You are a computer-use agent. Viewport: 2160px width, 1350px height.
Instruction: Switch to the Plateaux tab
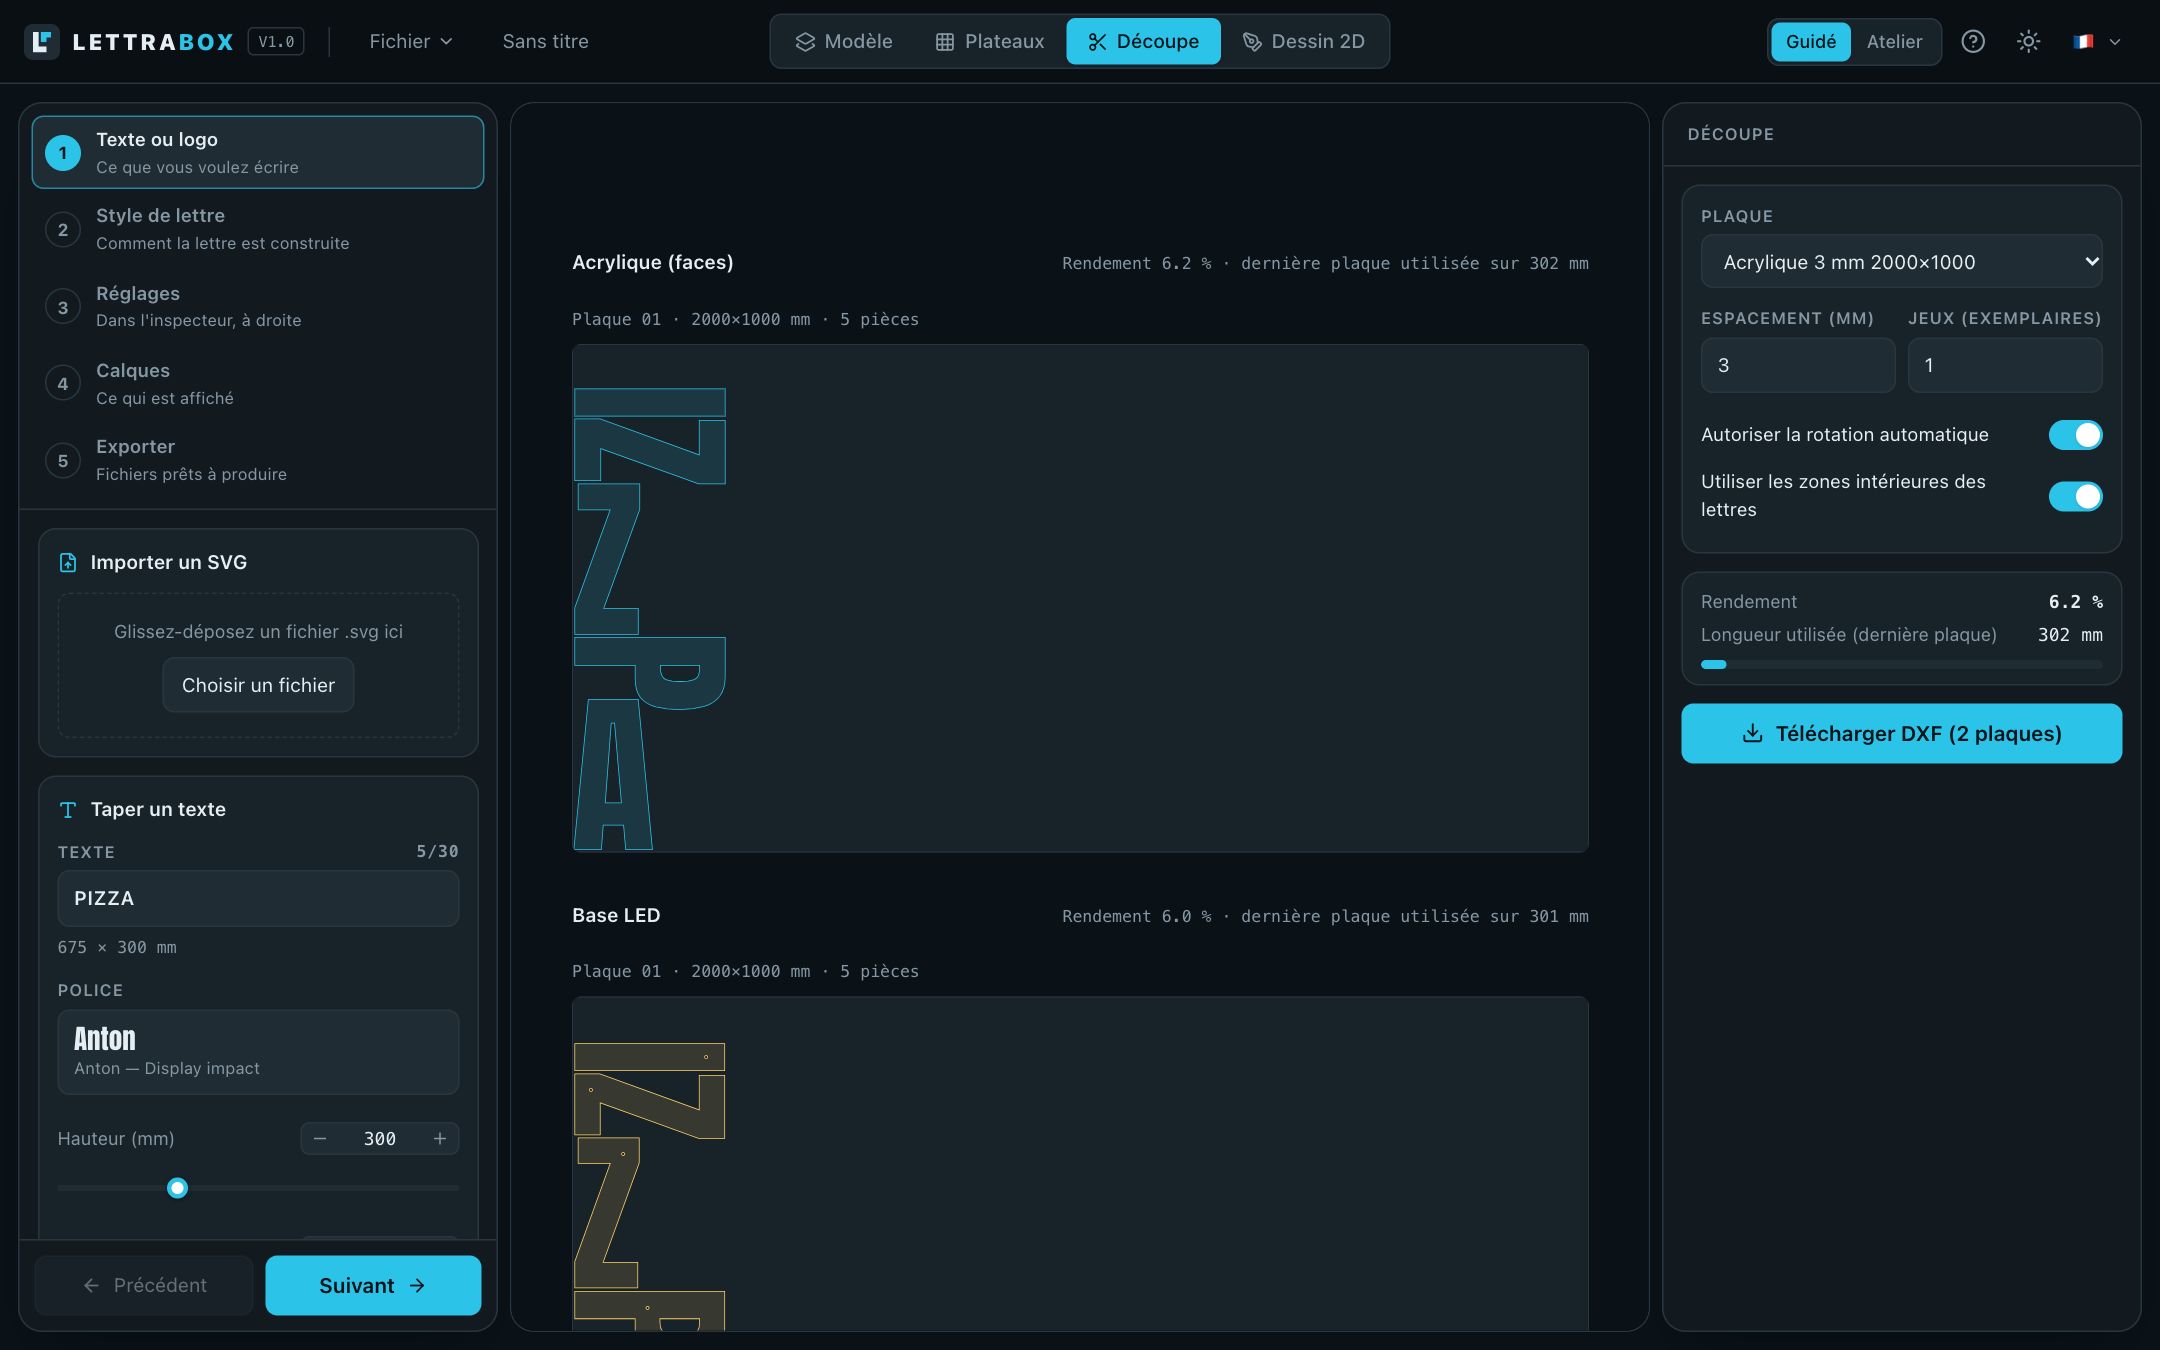[990, 41]
